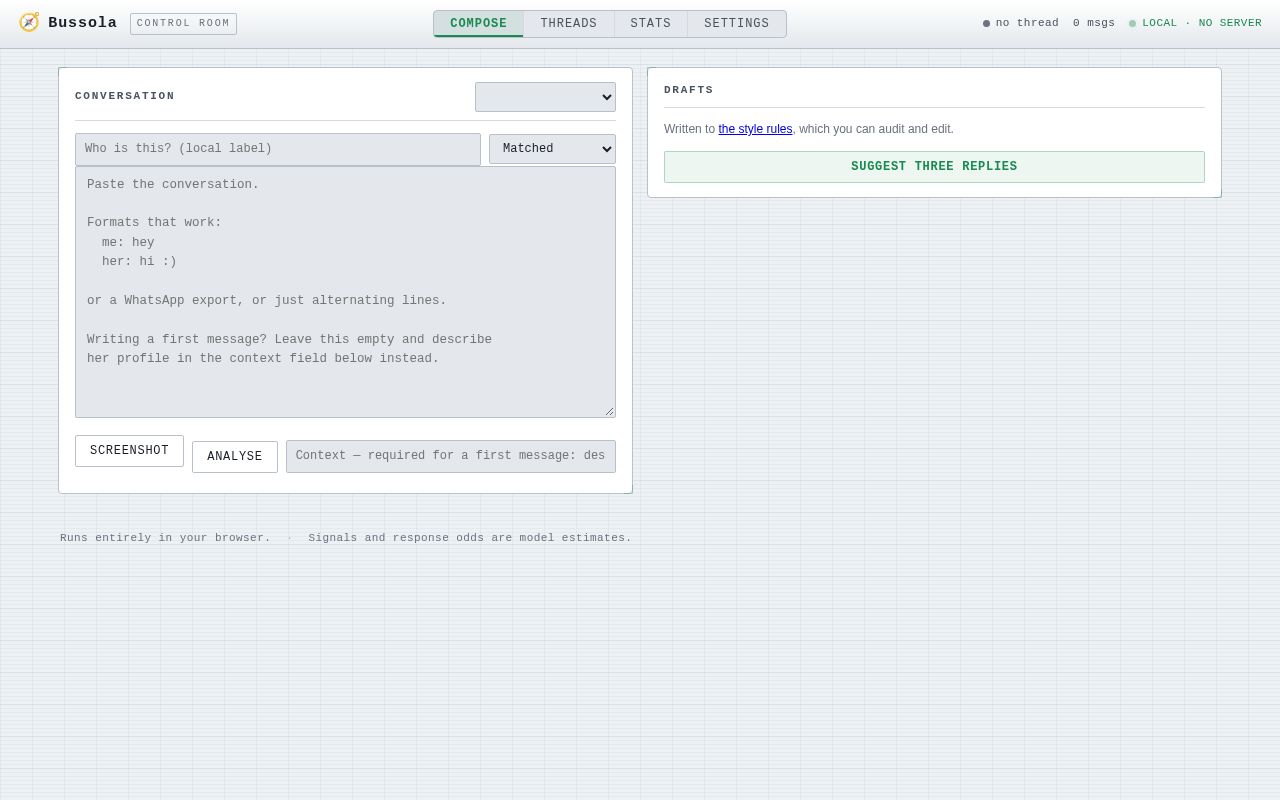
Task: Focus the Context input field
Action: click(451, 456)
